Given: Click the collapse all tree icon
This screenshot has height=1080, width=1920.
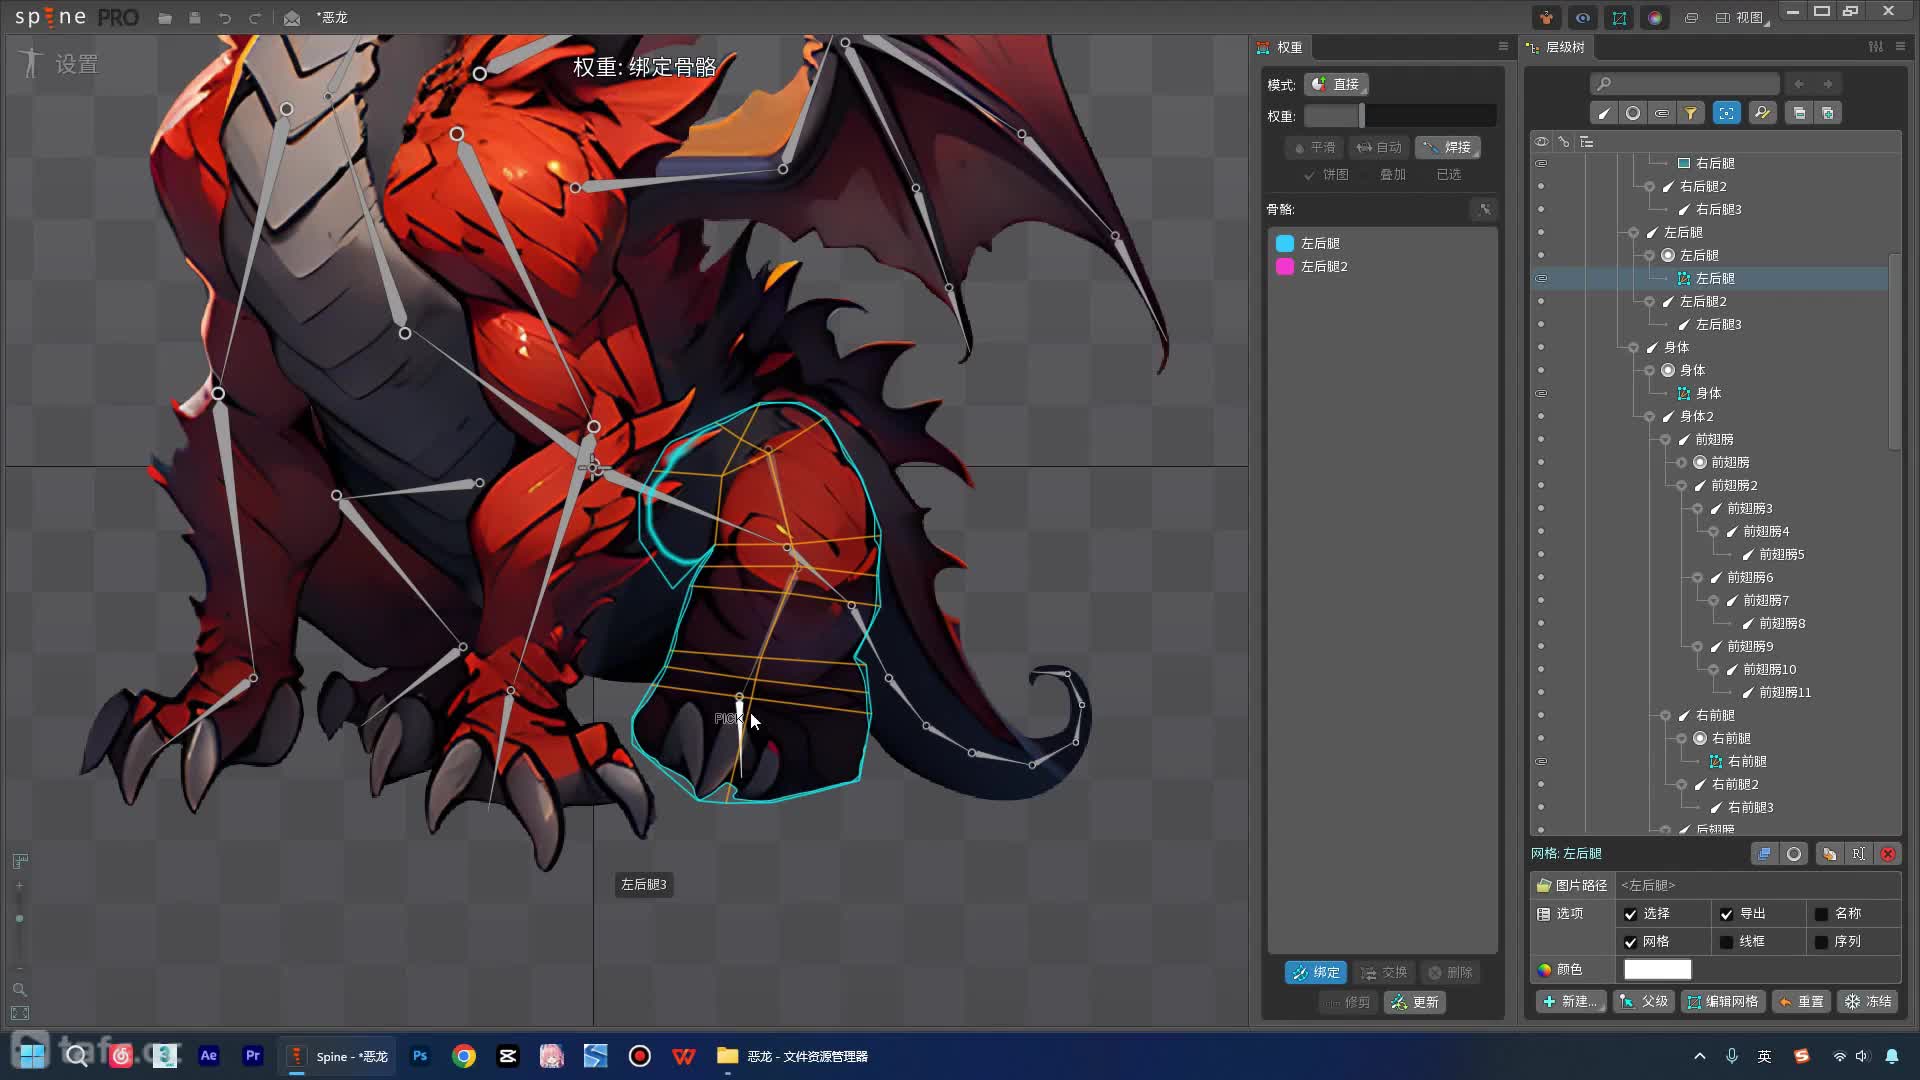Looking at the screenshot, I should 1799,113.
